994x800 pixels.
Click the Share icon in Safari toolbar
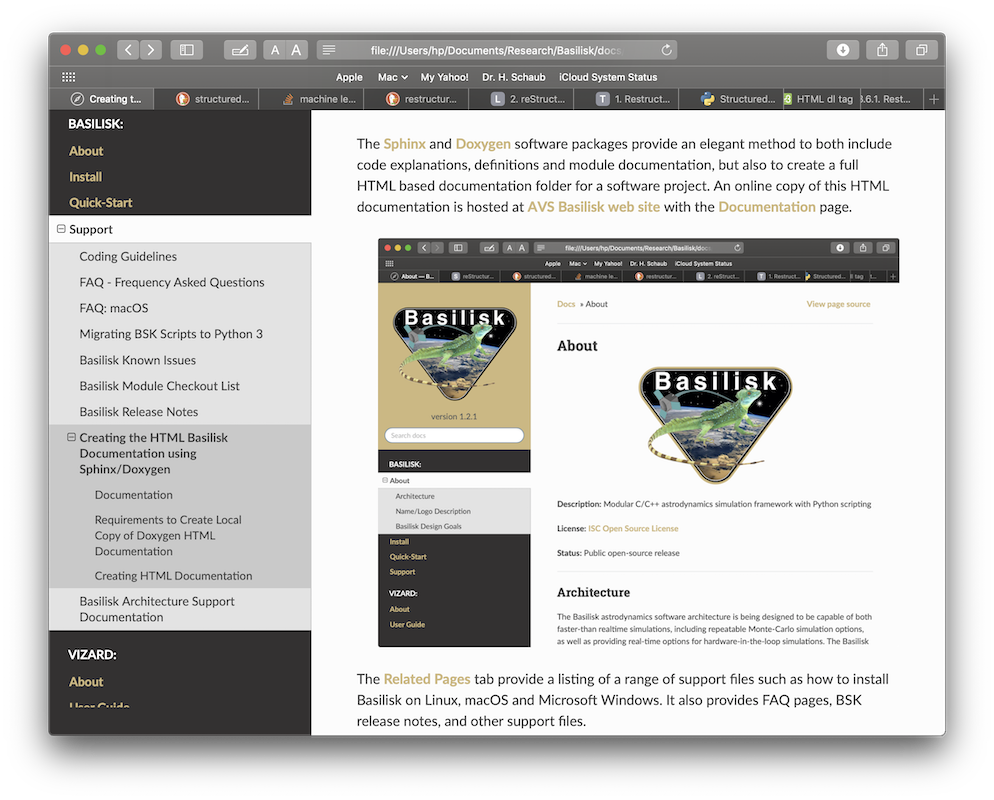882,50
